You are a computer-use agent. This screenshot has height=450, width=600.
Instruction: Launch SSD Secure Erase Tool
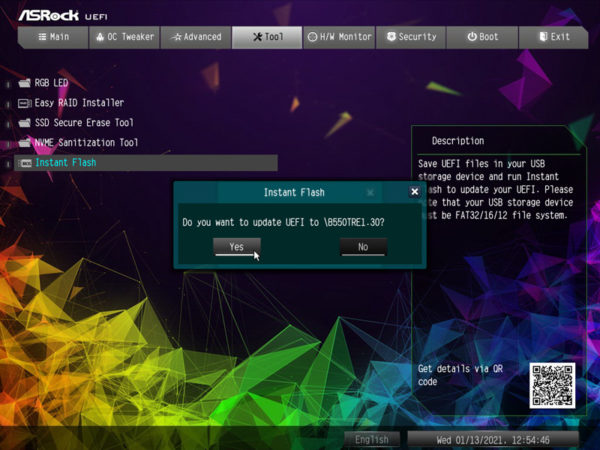84,122
